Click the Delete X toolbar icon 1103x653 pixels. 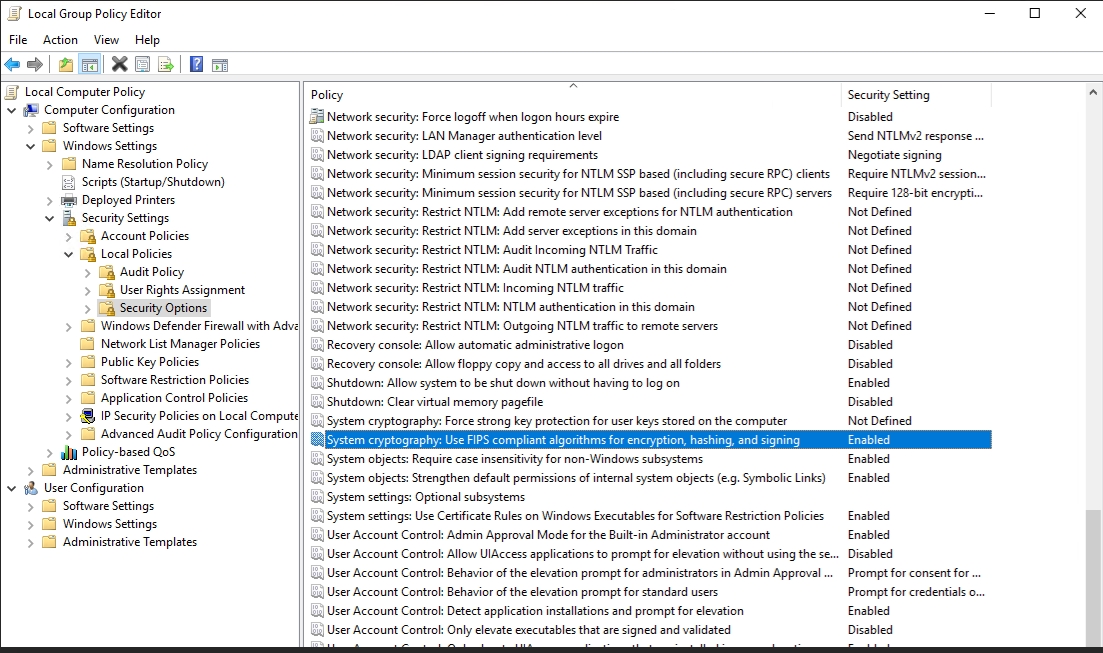(x=119, y=65)
